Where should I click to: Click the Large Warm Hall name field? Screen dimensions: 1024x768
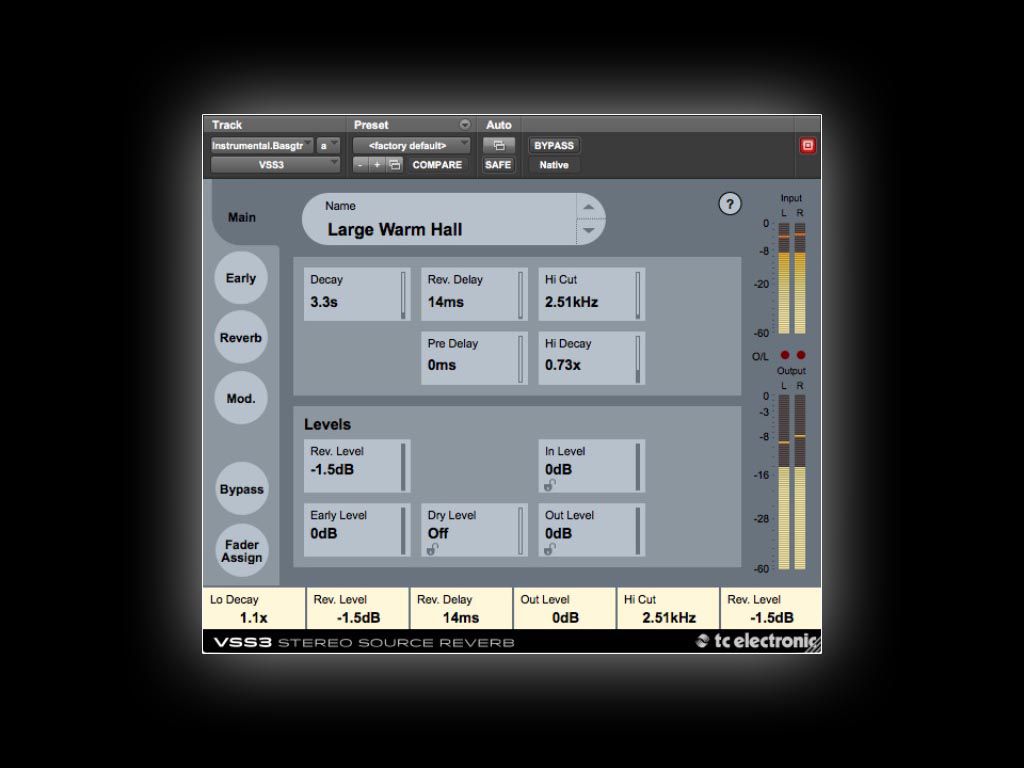(439, 219)
